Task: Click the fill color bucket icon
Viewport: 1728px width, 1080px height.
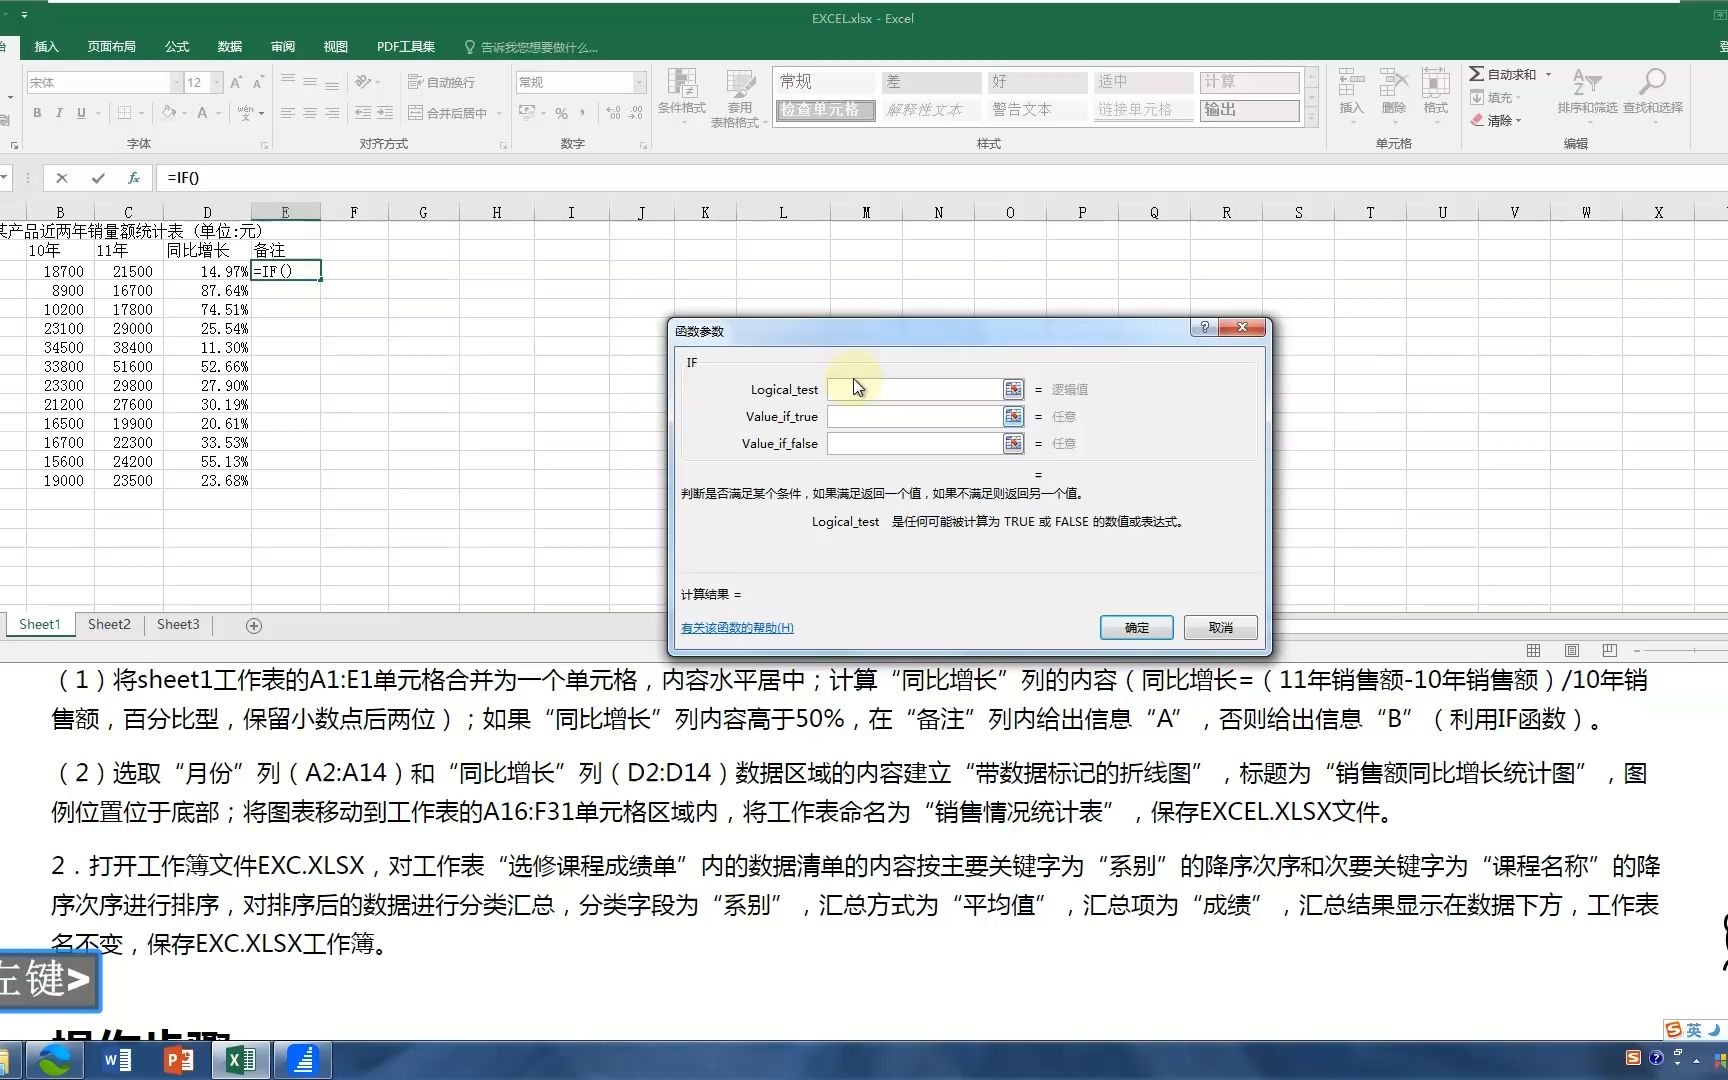Action: click(169, 113)
